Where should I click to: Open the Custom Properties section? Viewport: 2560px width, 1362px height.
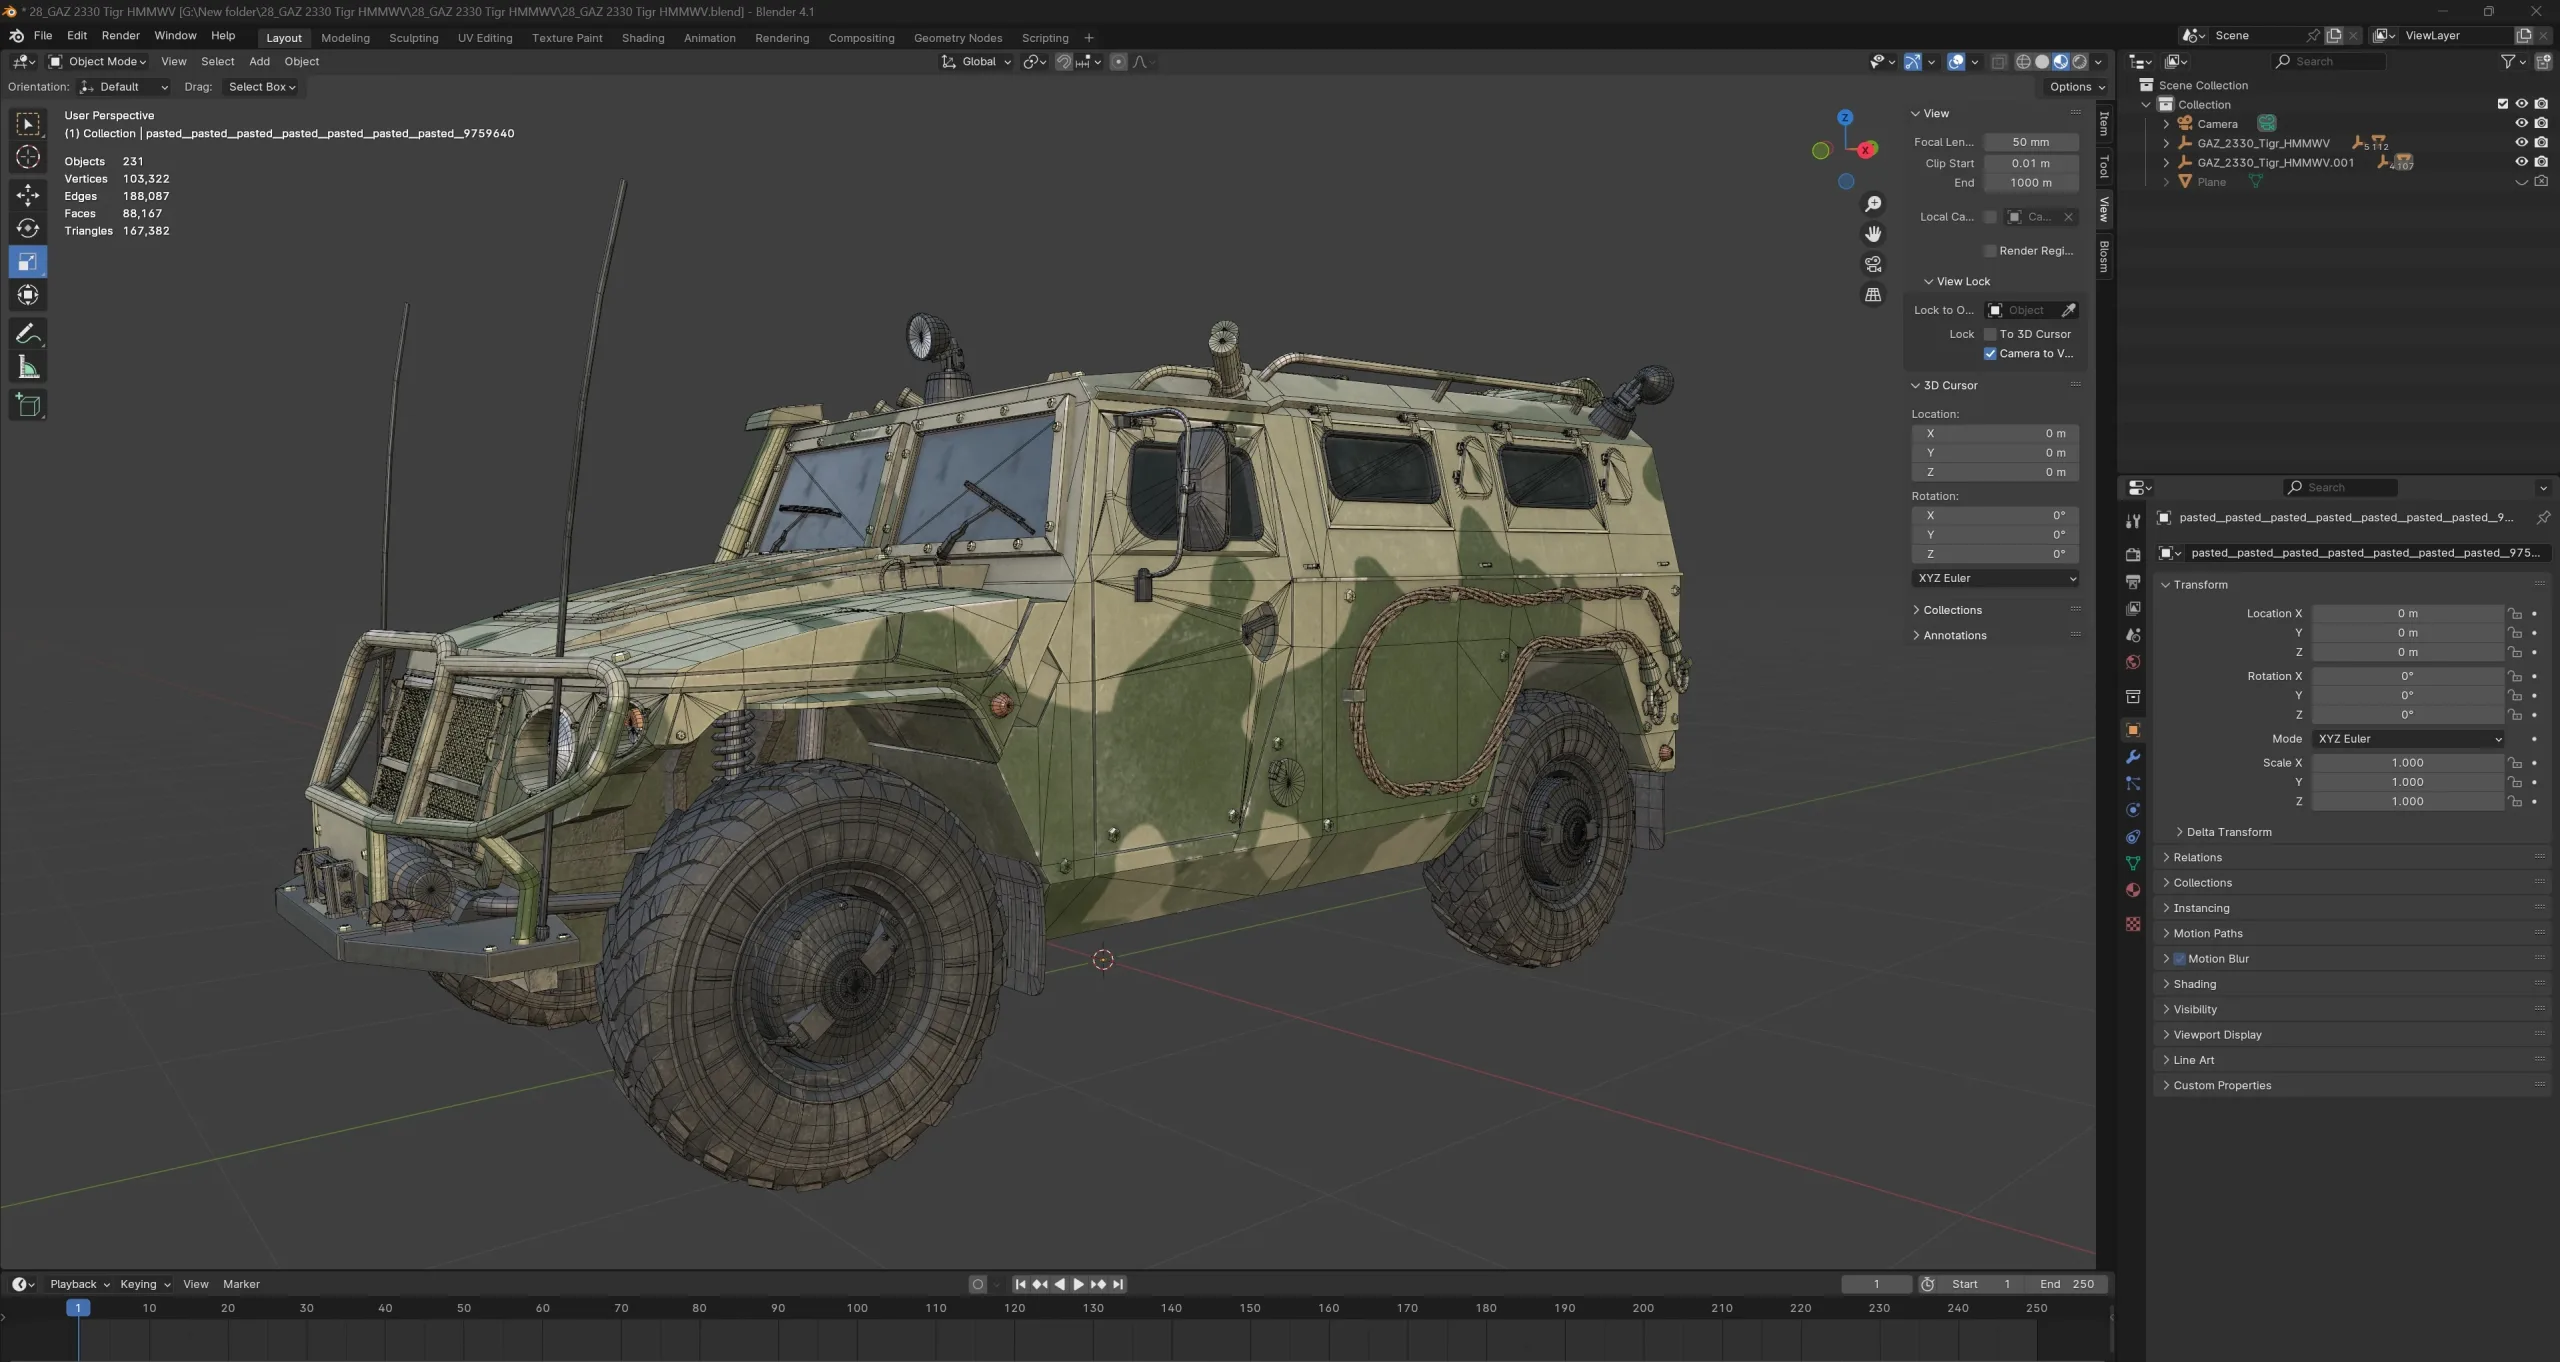tap(2222, 1085)
